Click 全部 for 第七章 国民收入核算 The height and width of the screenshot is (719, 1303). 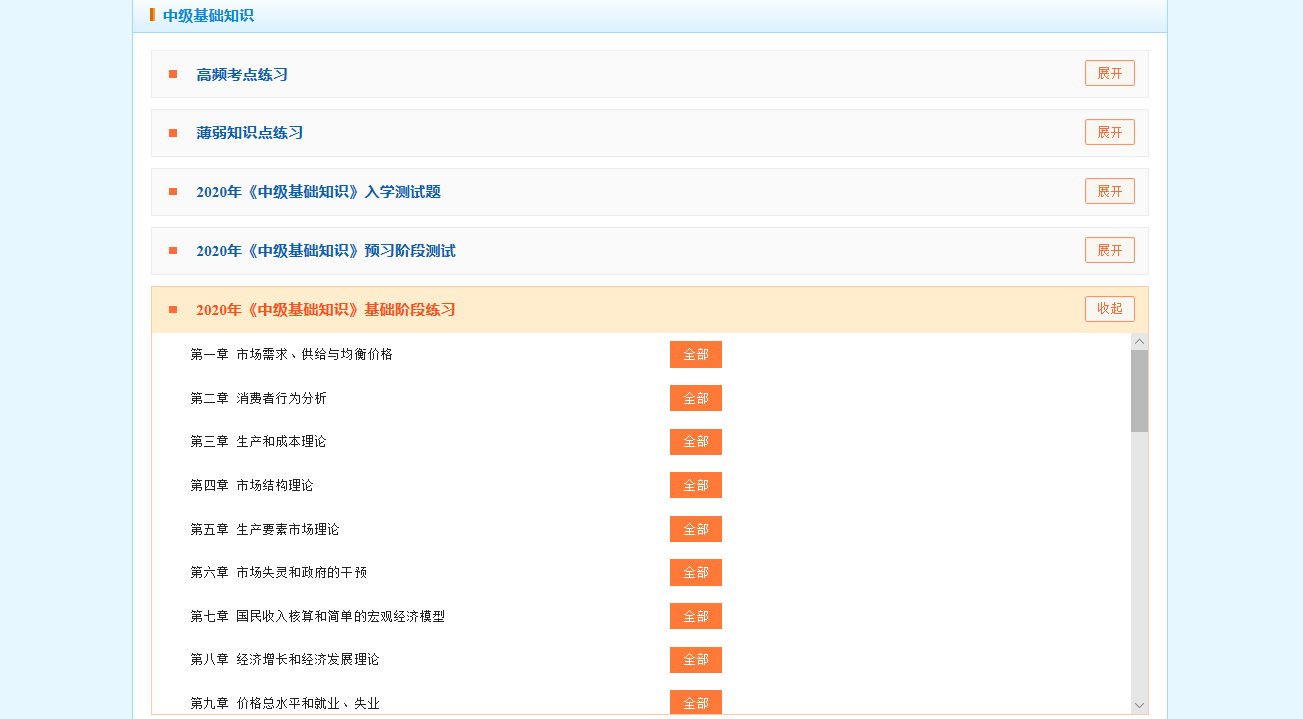695,617
